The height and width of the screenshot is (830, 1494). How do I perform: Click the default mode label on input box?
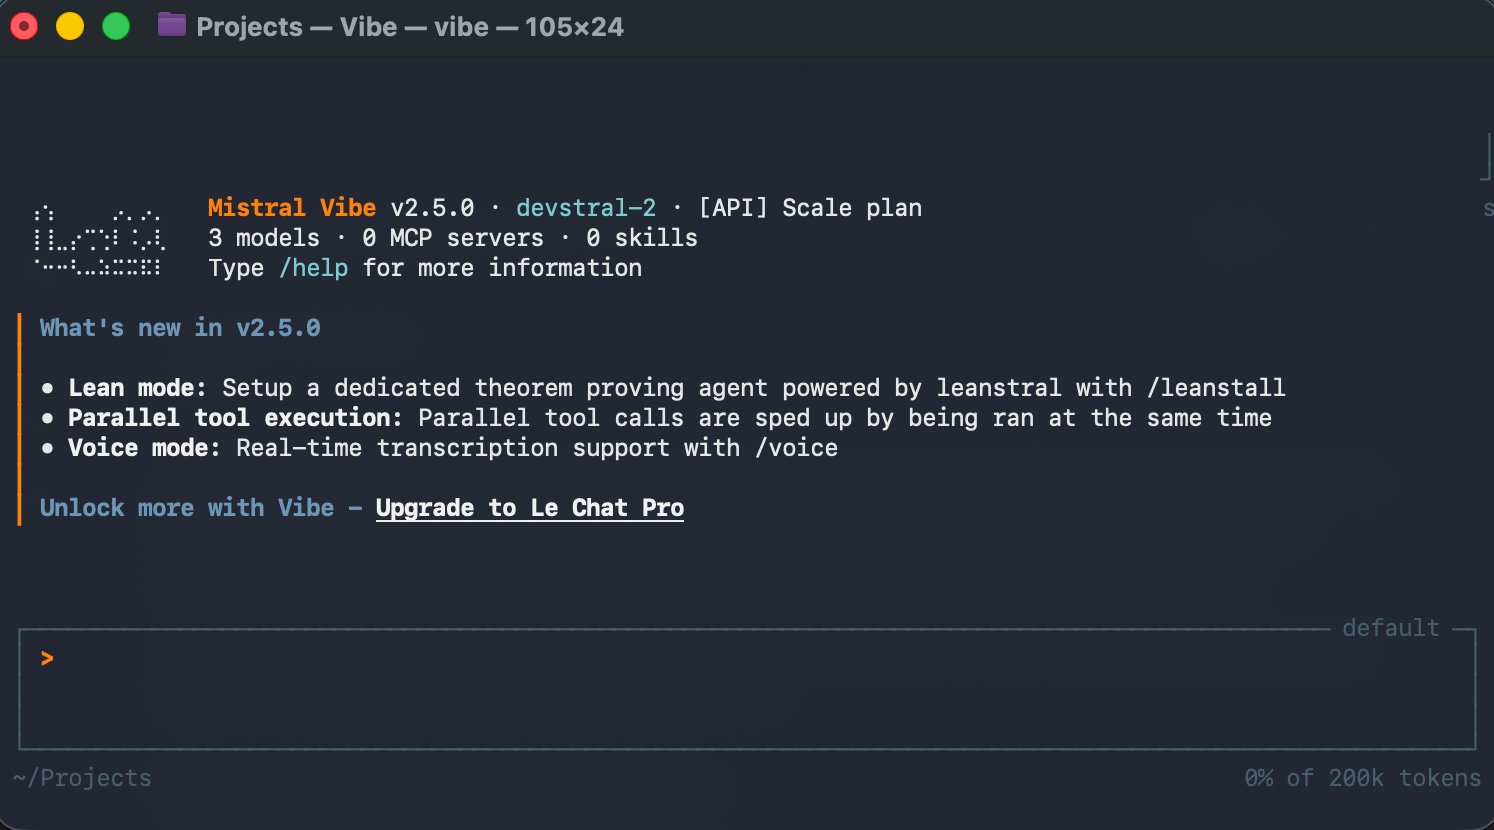(x=1390, y=628)
